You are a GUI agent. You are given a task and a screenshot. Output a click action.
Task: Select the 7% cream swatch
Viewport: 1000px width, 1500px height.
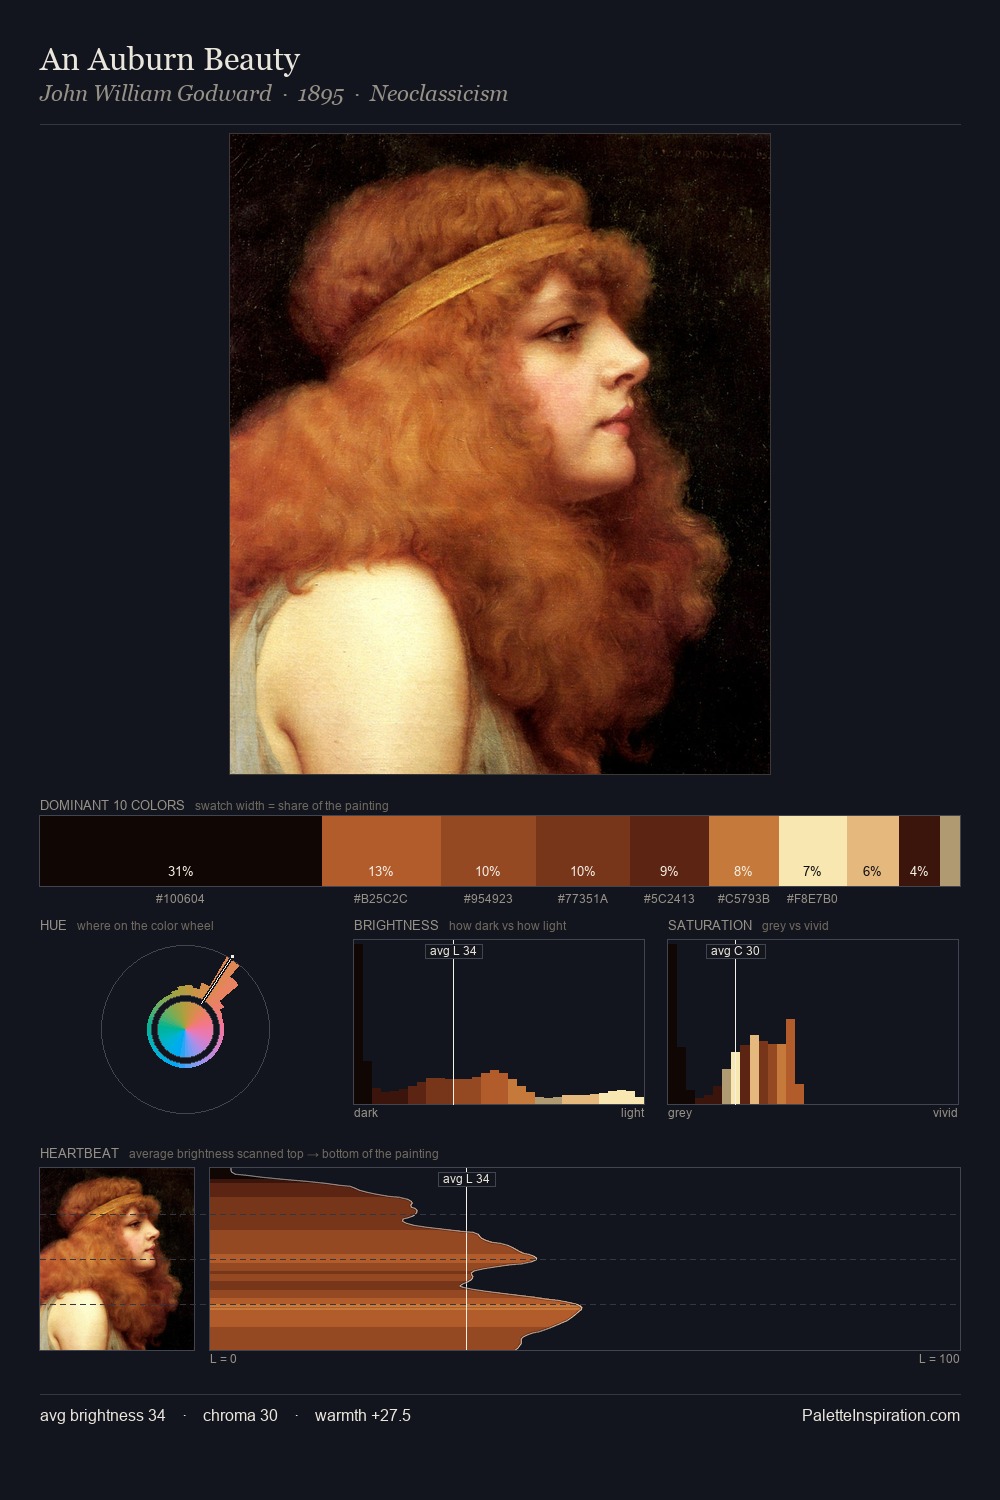[x=813, y=851]
